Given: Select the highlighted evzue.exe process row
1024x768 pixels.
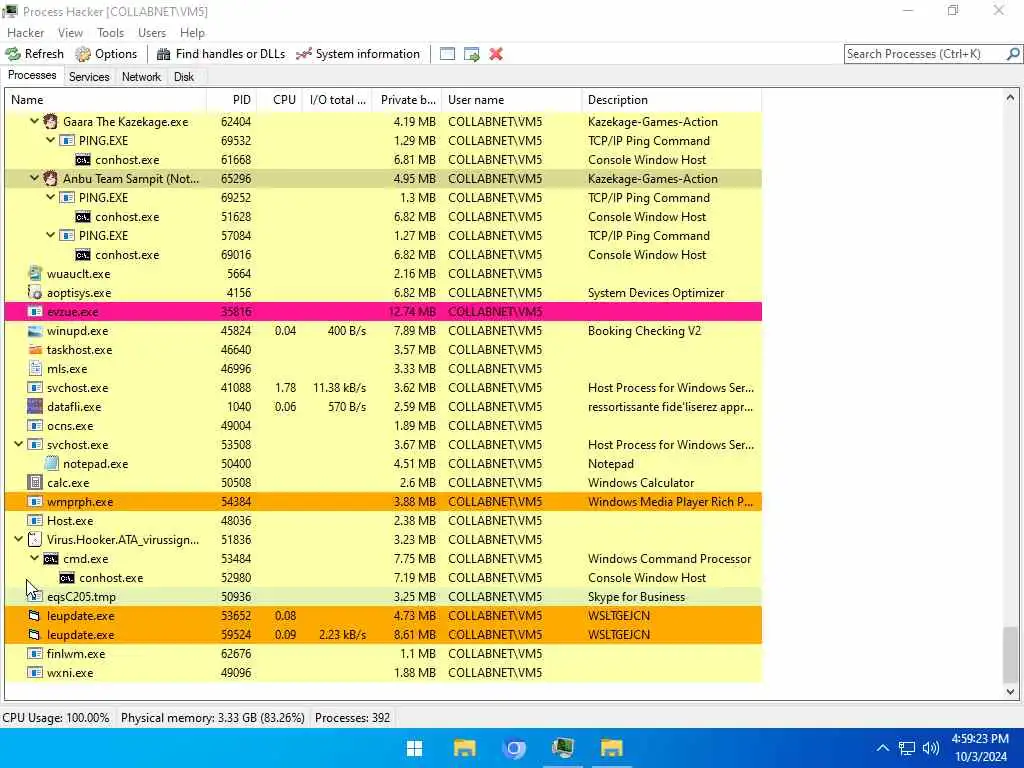Looking at the screenshot, I should [x=383, y=312].
